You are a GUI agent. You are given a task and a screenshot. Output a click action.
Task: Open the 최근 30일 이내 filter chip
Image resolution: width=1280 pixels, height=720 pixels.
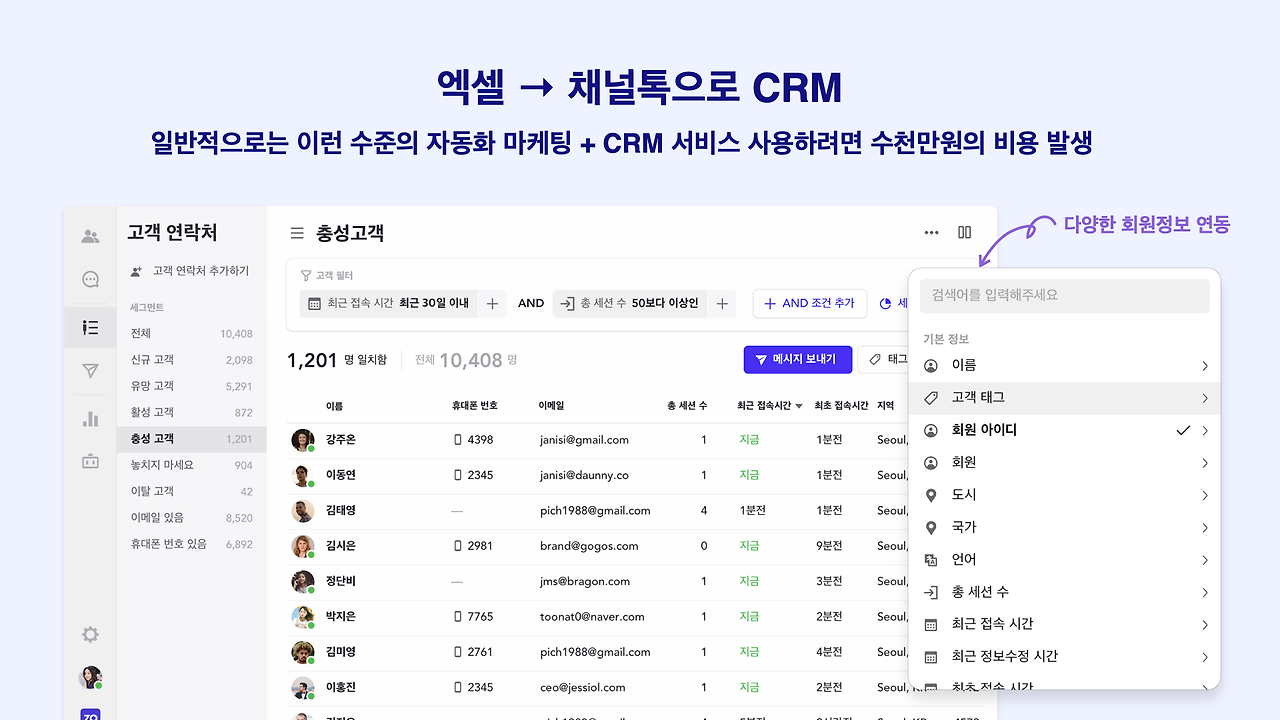click(x=390, y=303)
